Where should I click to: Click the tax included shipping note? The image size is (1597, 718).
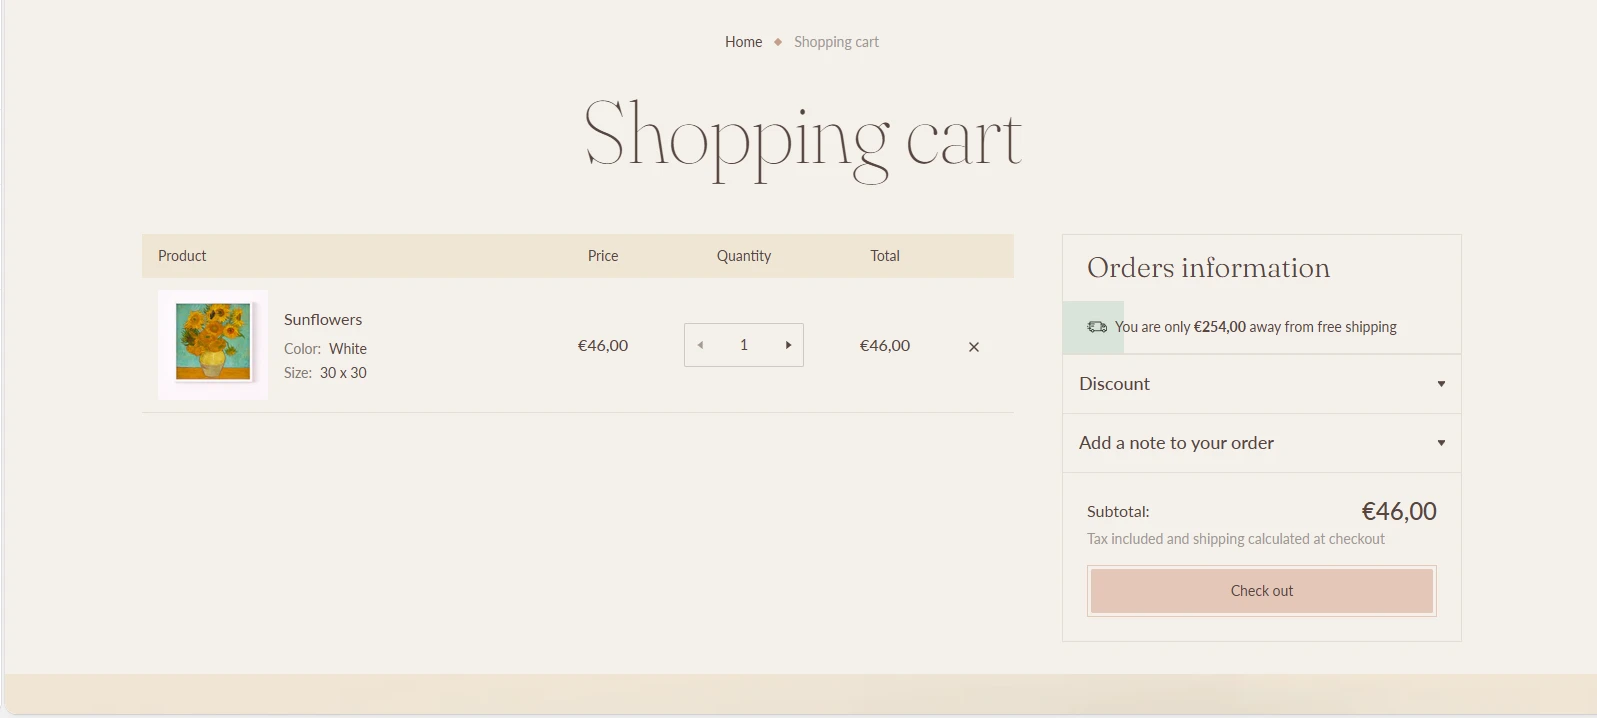tap(1236, 539)
